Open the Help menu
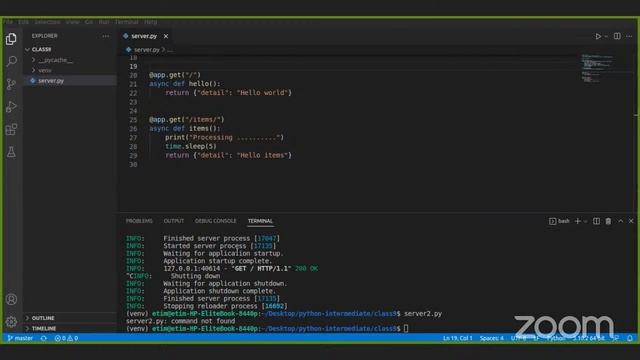 point(151,22)
